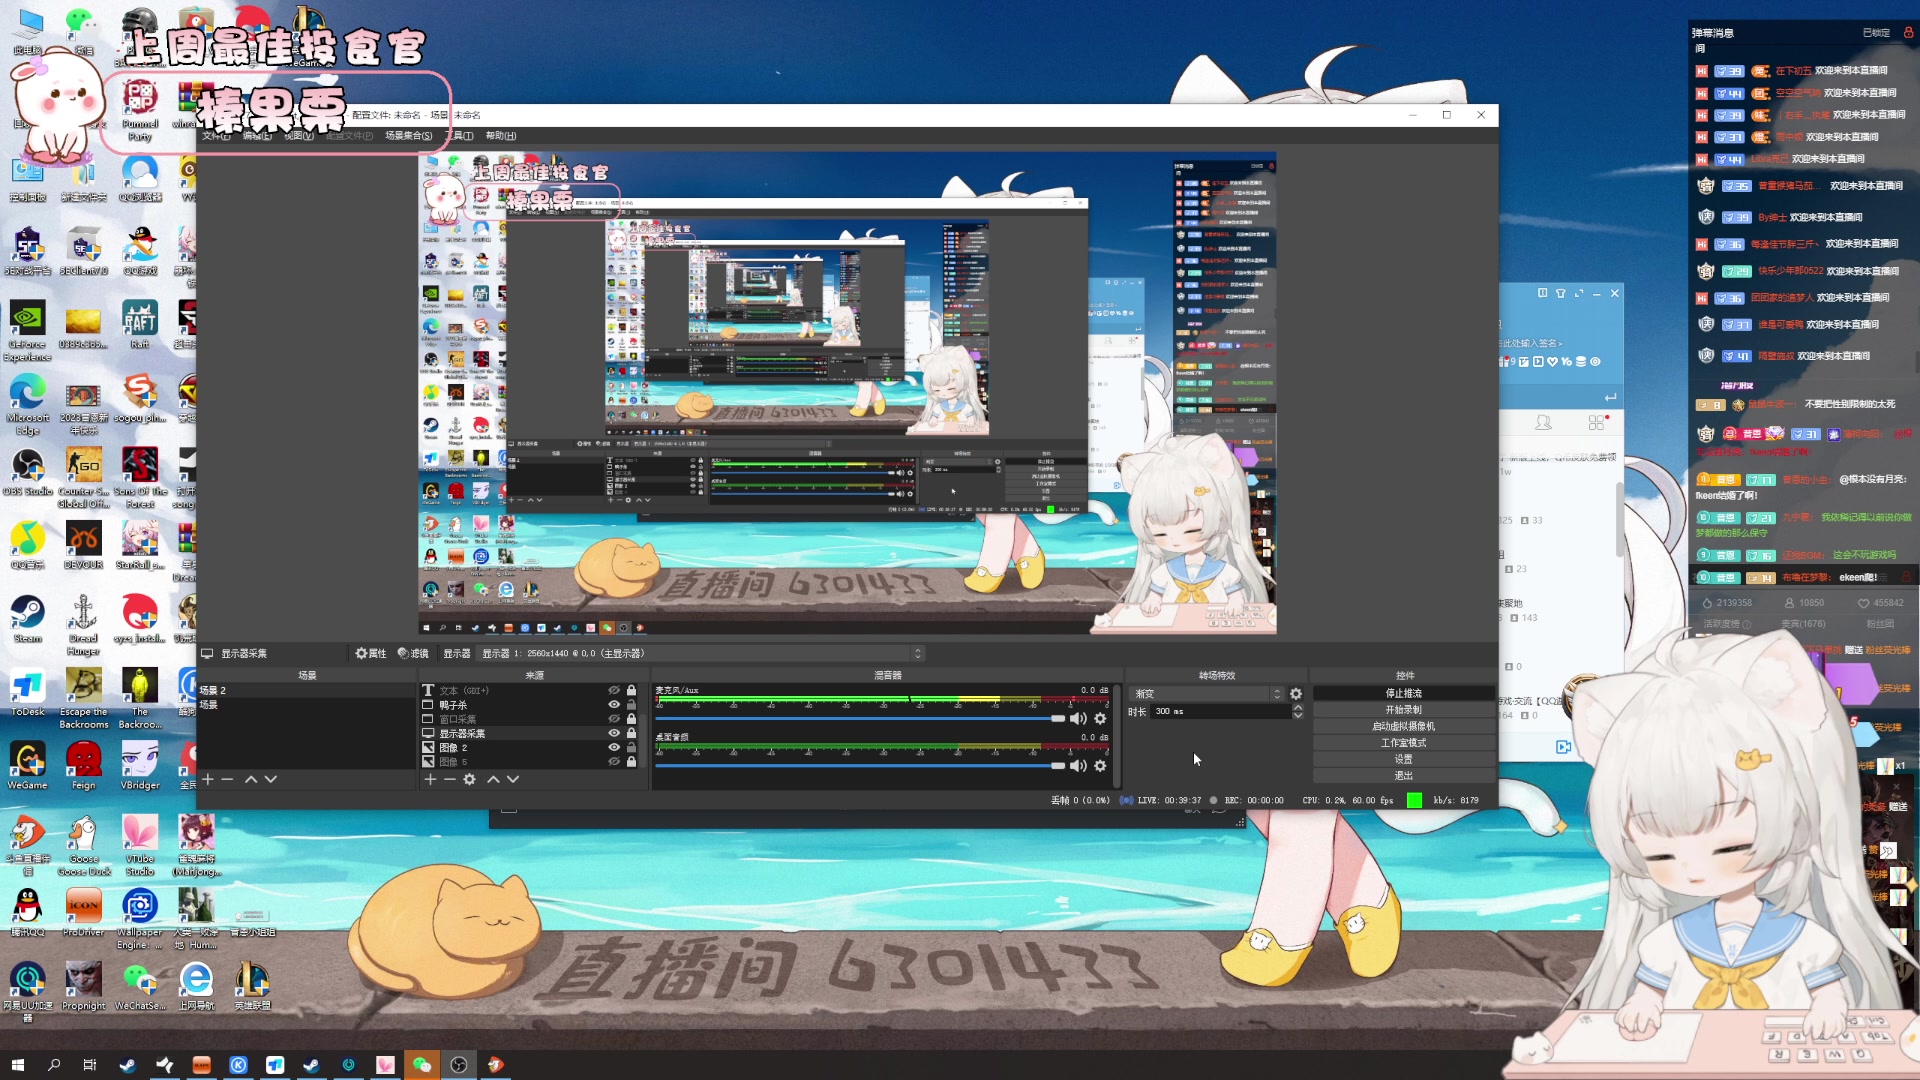Click 开始录制 button
This screenshot has height=1080, width=1920.
point(1403,710)
